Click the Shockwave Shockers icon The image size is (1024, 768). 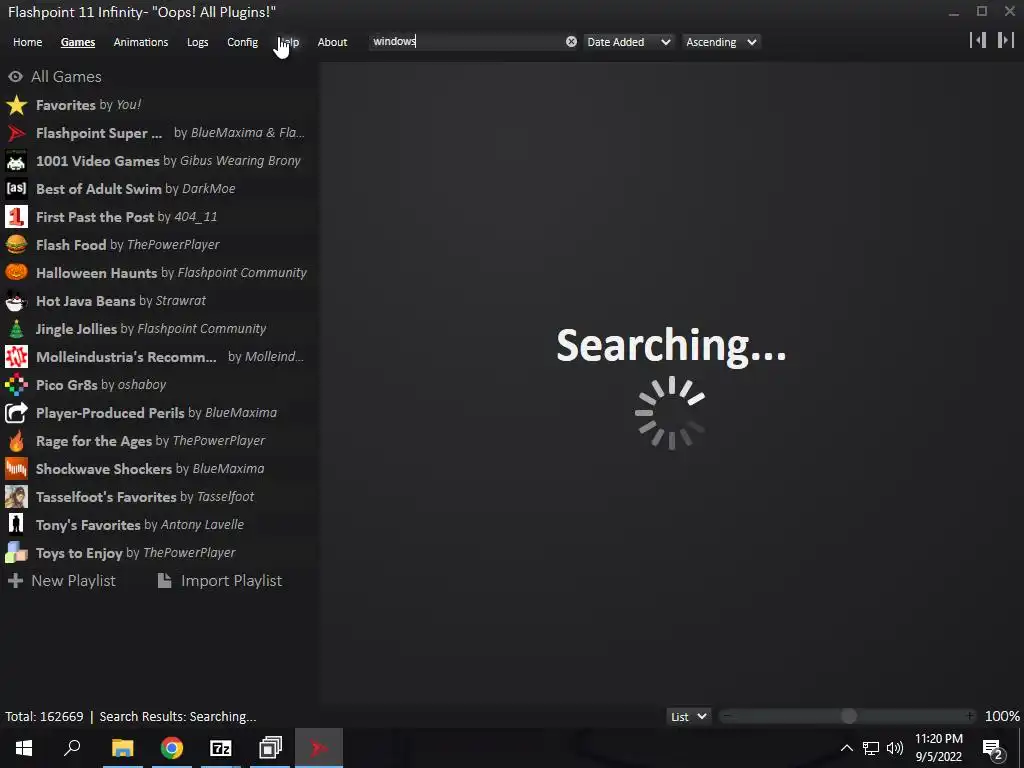tap(16, 470)
